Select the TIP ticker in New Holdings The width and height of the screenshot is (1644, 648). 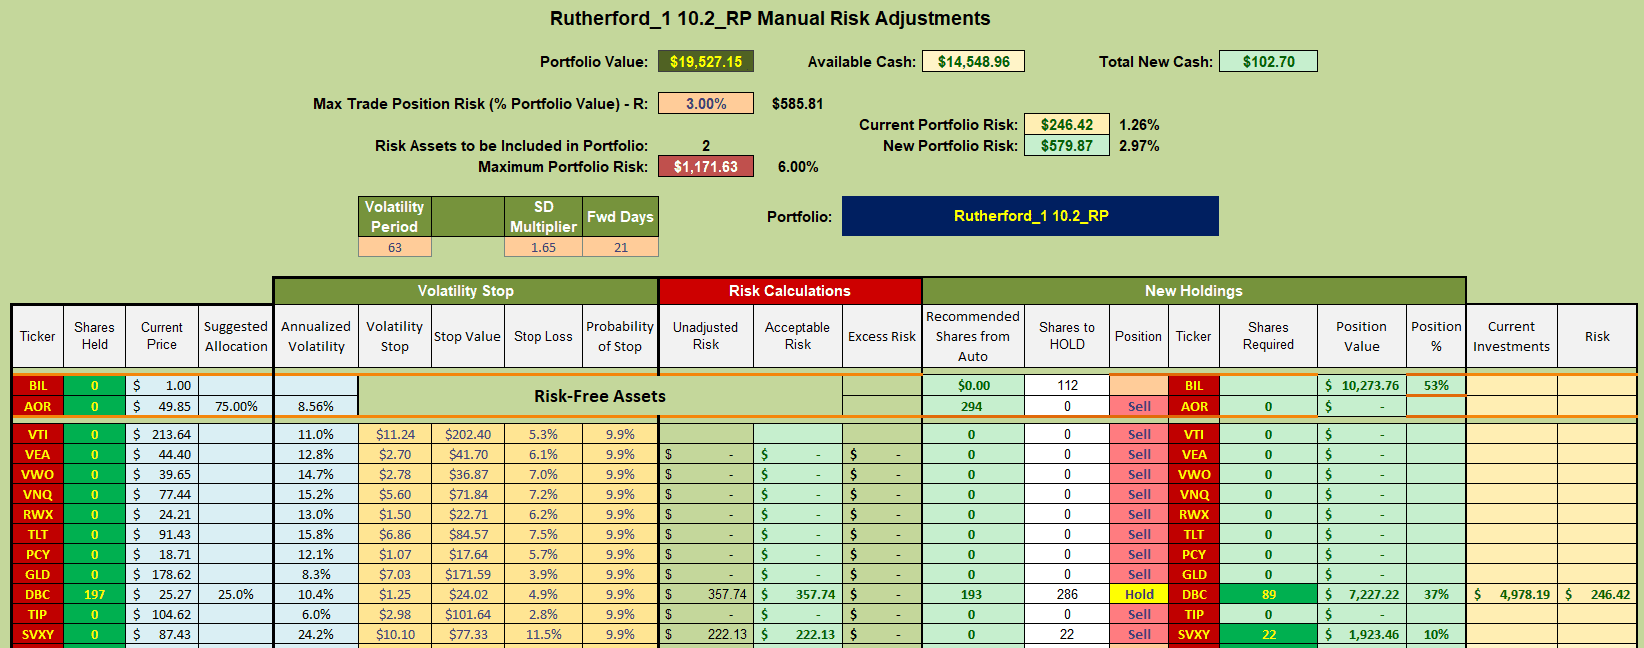tap(1194, 614)
